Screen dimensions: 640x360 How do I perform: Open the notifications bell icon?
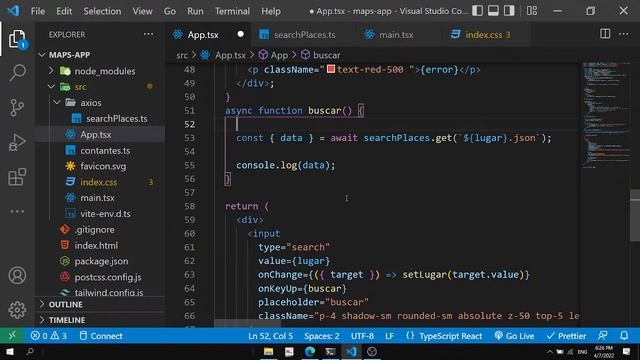coord(624,336)
